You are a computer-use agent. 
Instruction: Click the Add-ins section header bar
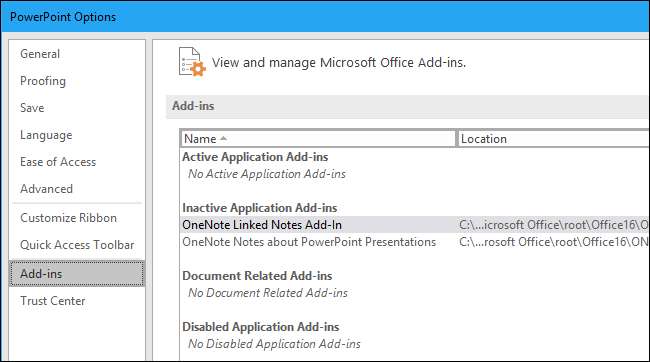(x=408, y=107)
